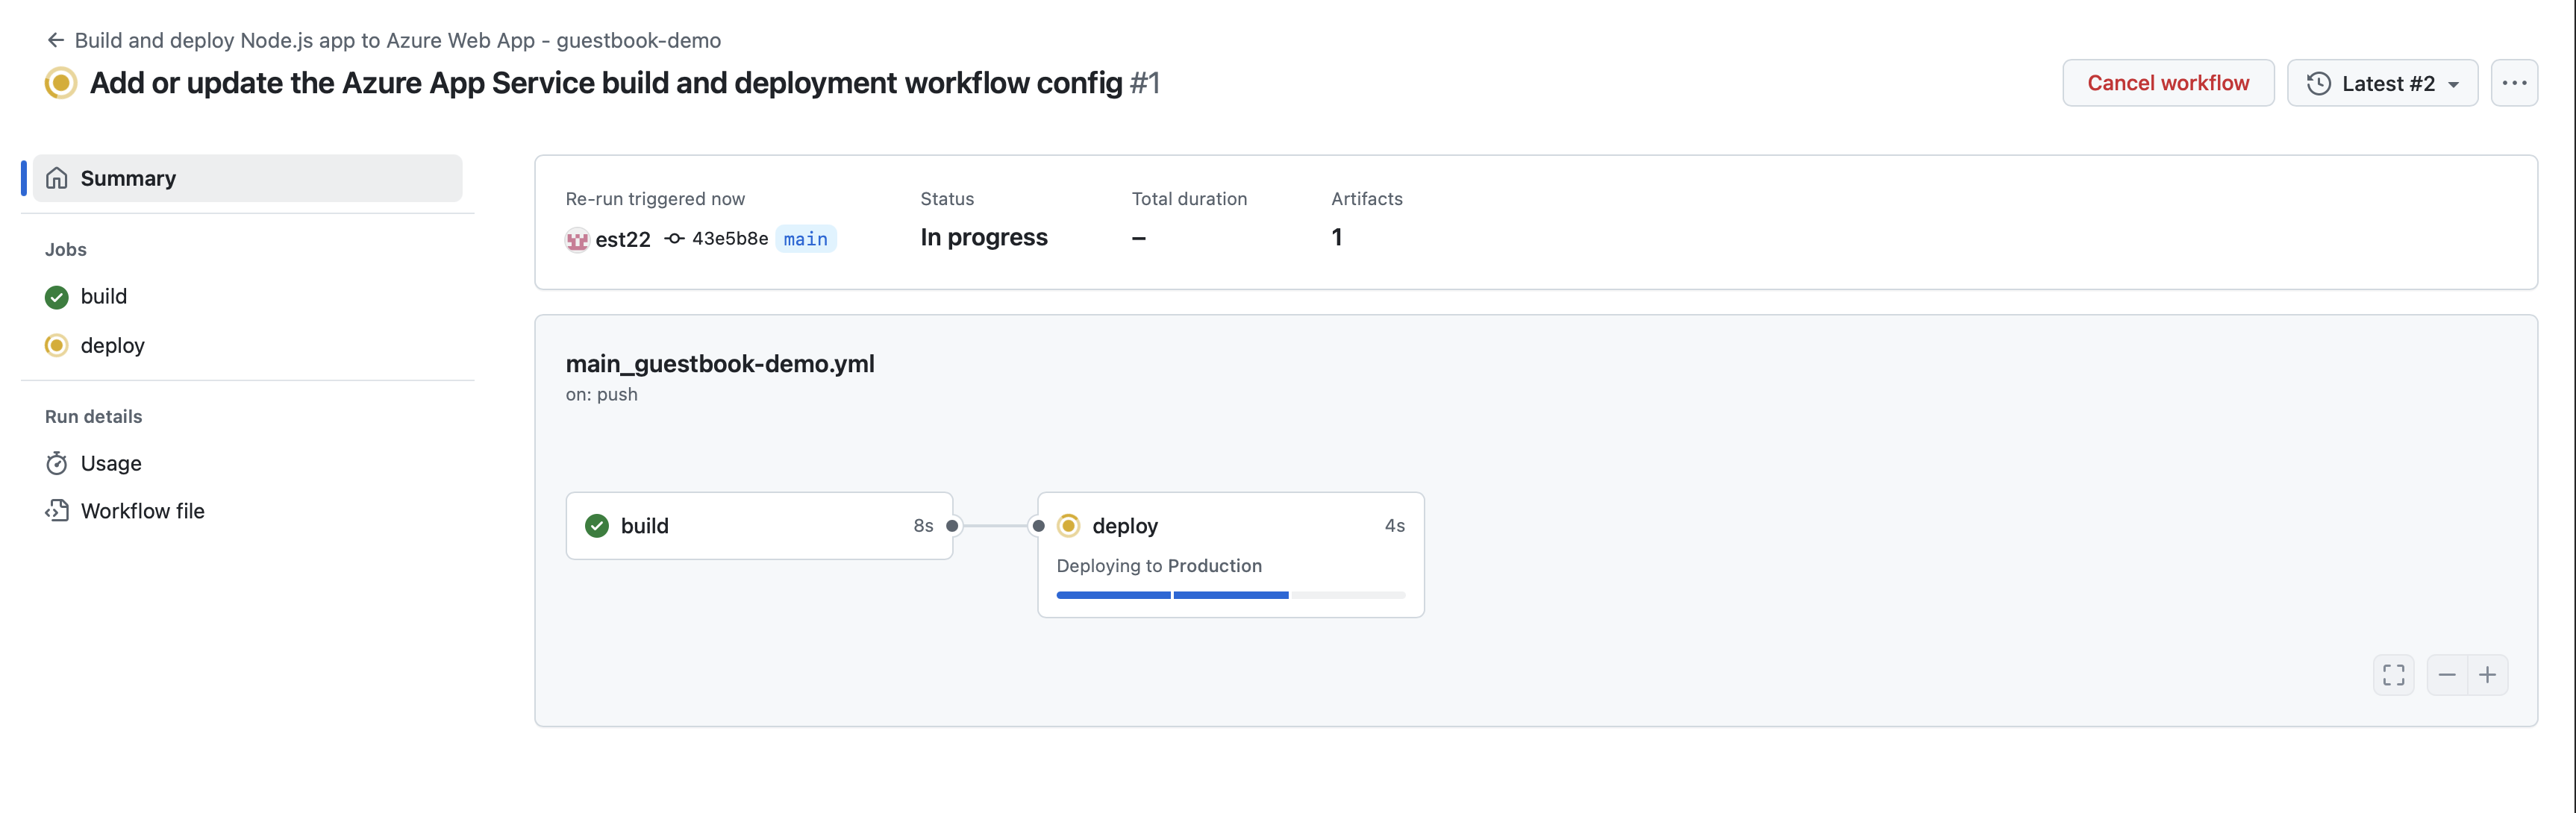Select the build job in sidebar
Viewport: 2576px width, 813px height.
[x=104, y=296]
